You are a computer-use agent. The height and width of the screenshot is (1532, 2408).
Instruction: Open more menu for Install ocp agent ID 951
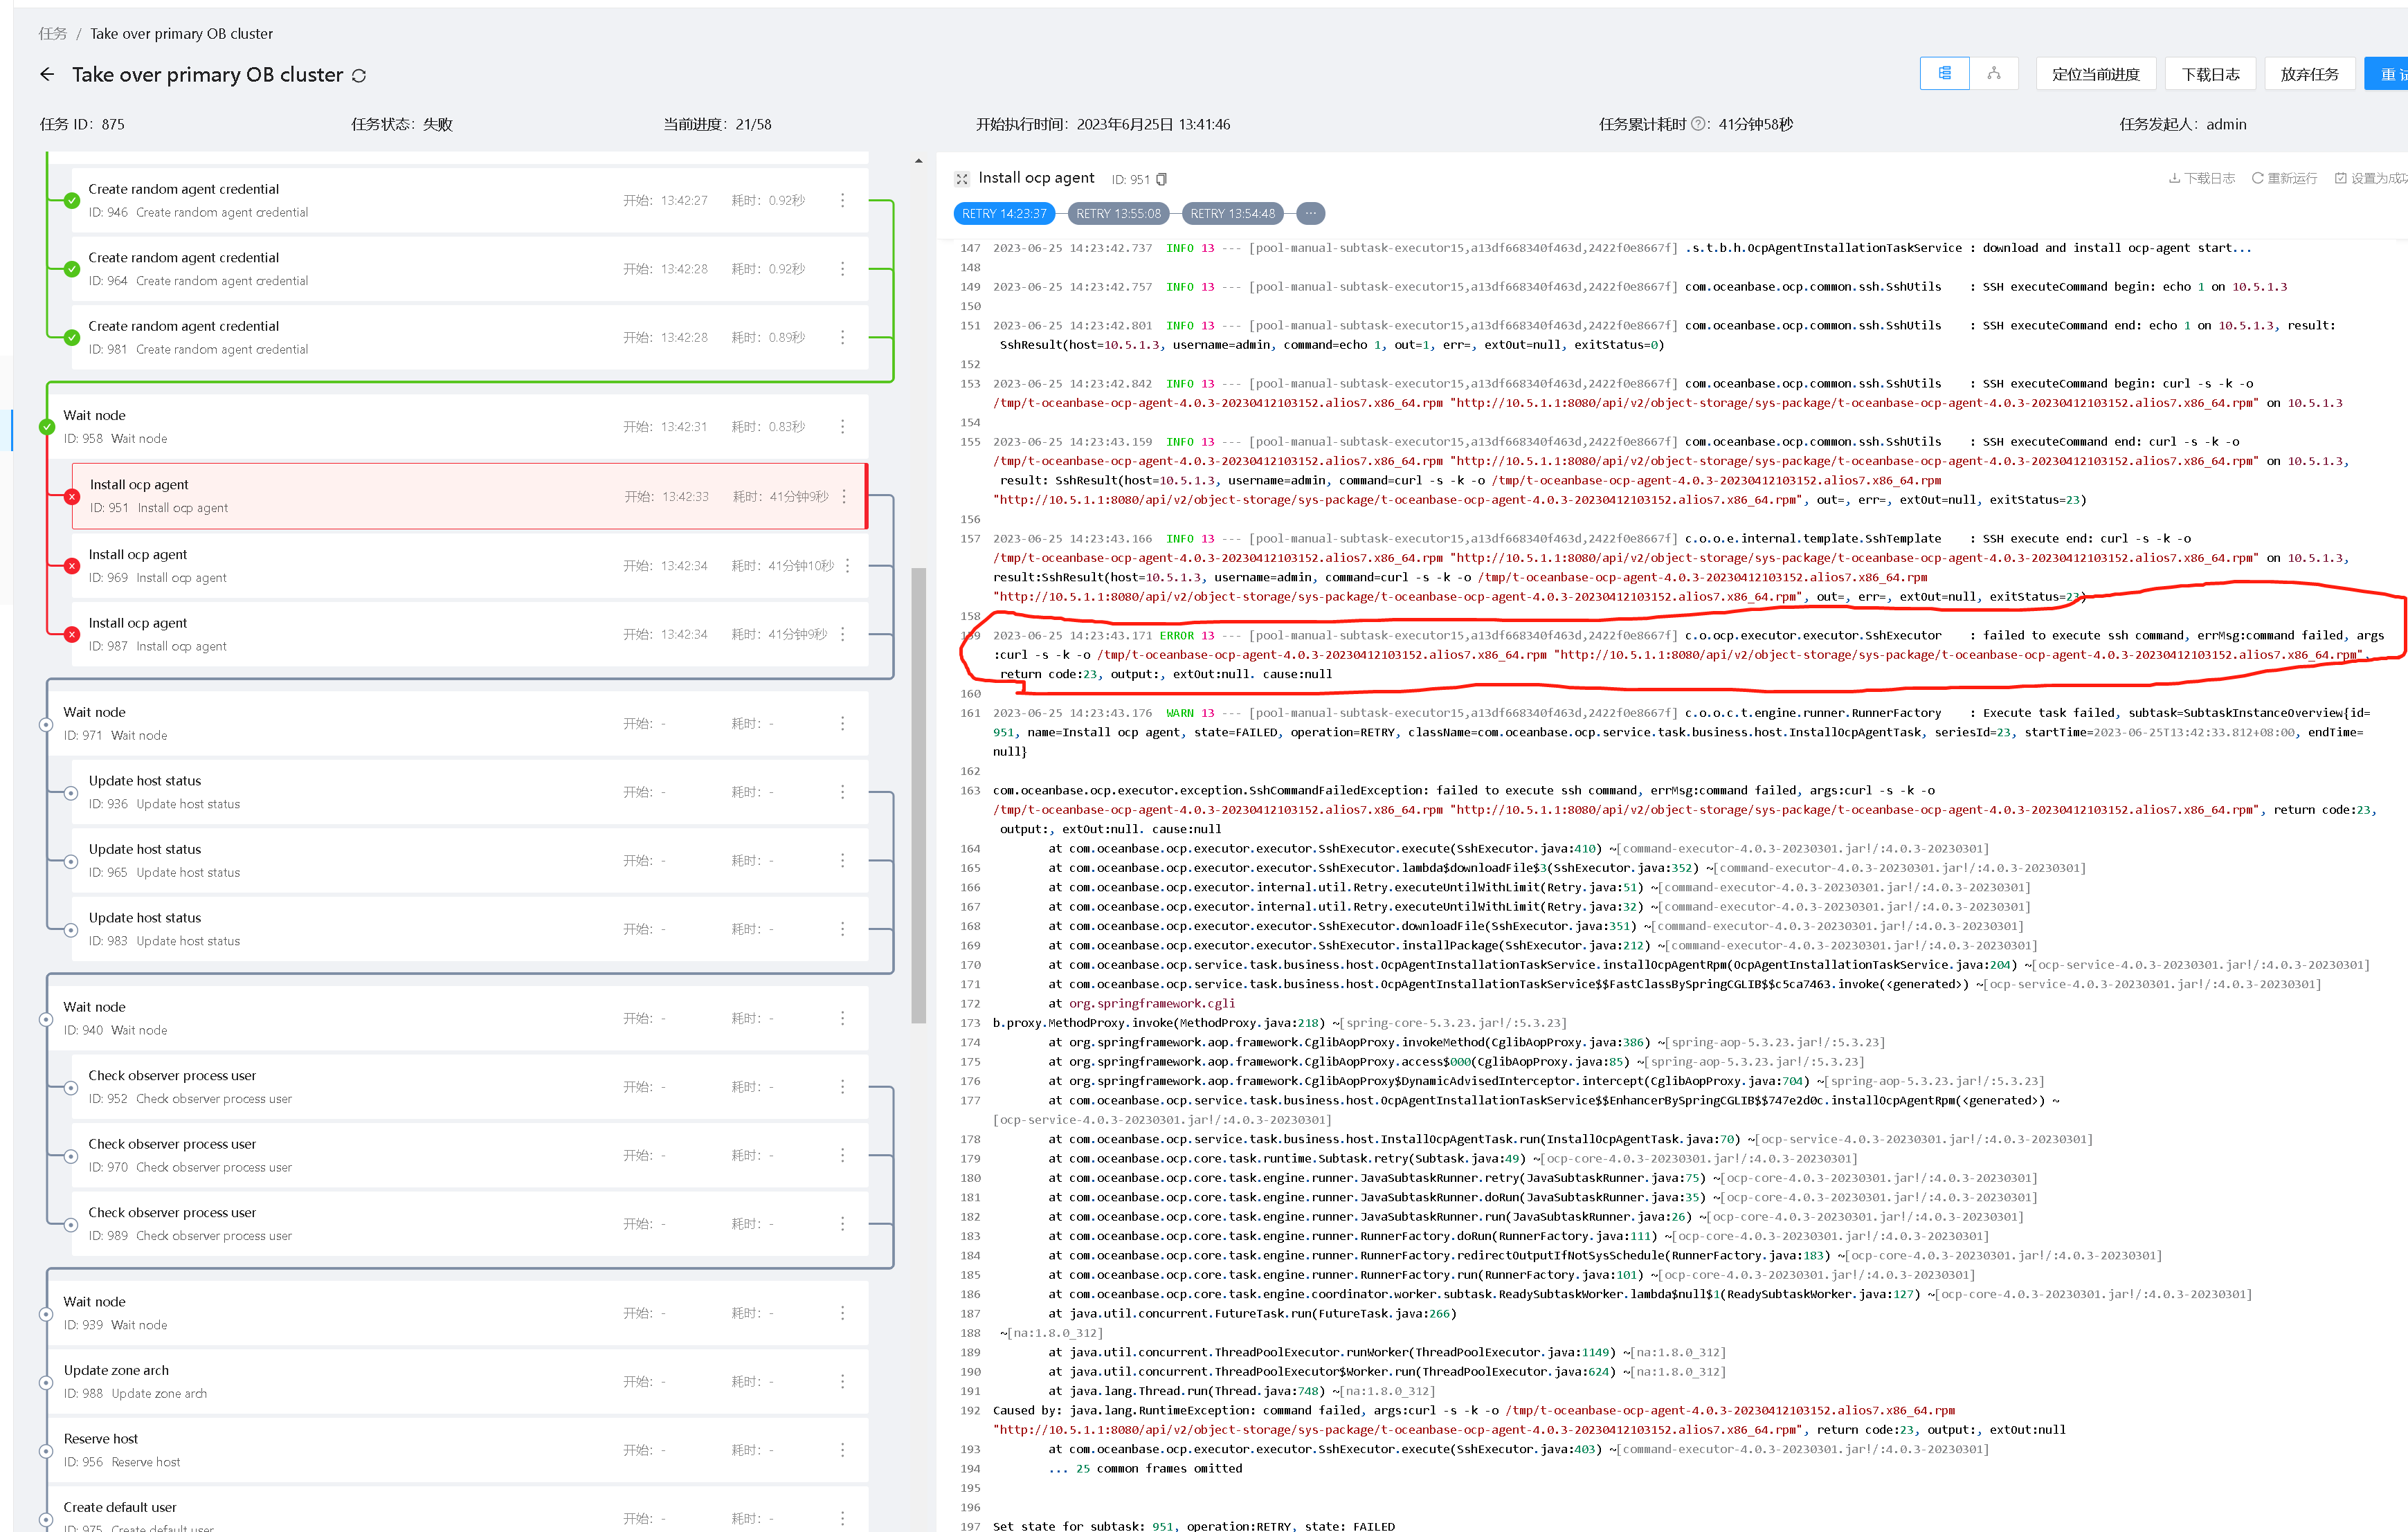click(844, 496)
